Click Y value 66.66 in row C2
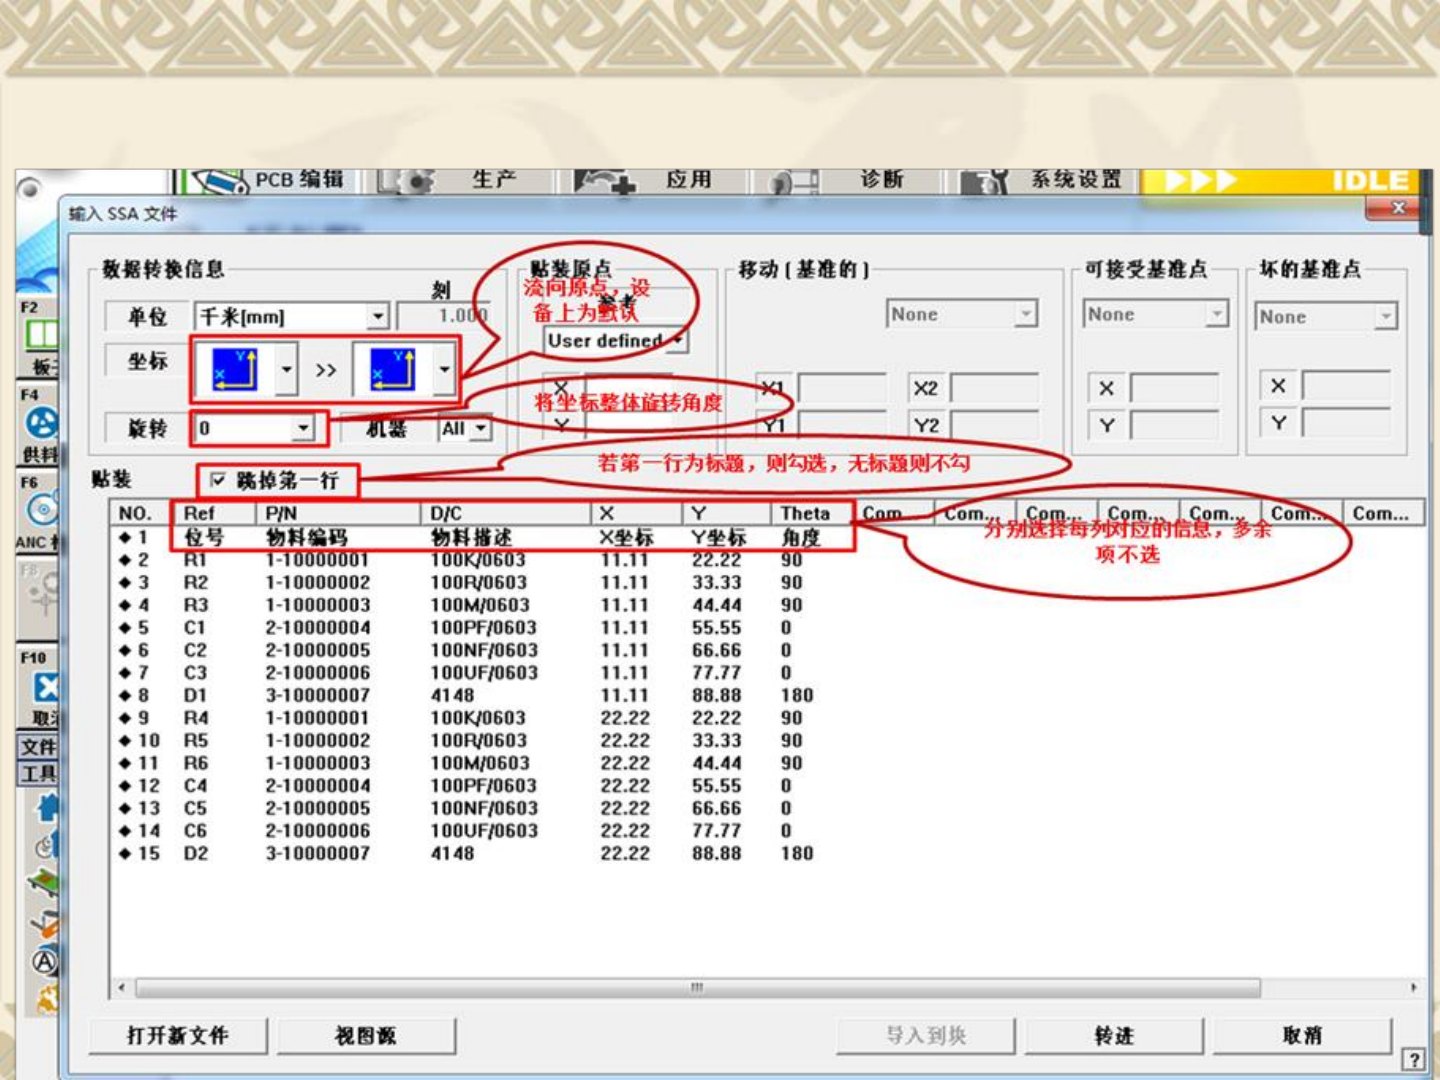 pyautogui.click(x=717, y=650)
